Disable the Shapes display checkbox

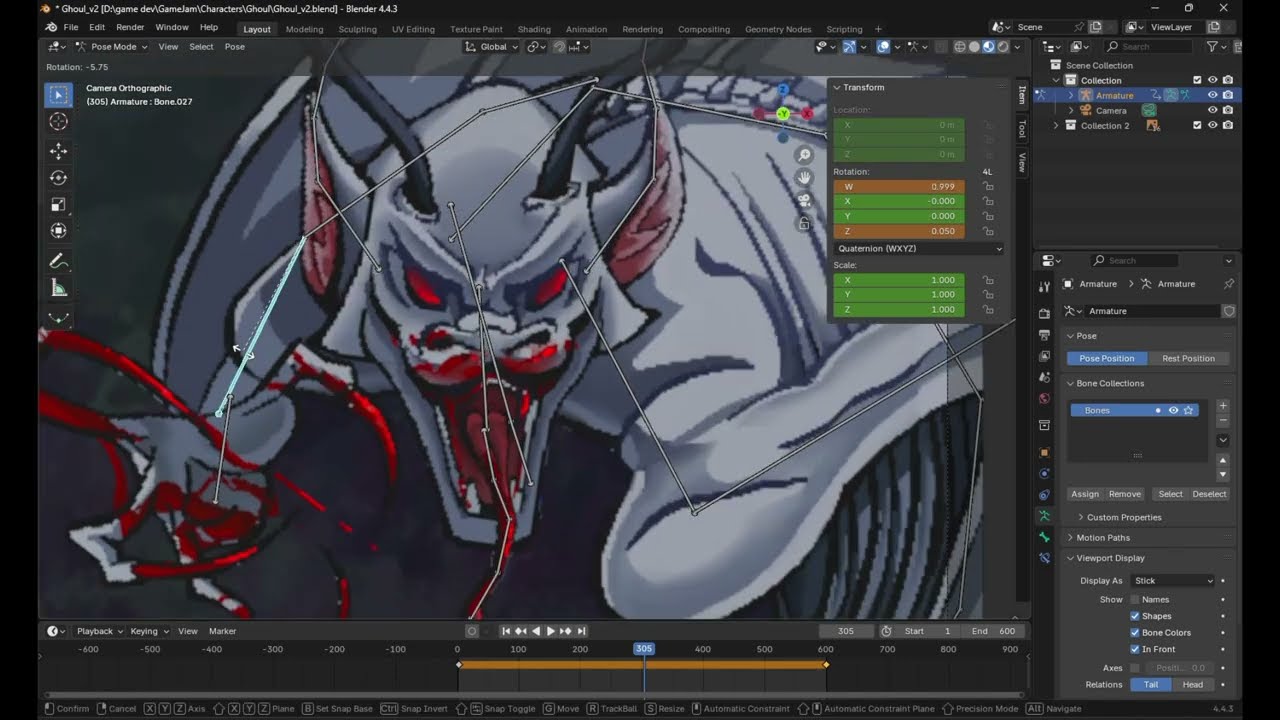[x=1135, y=616]
